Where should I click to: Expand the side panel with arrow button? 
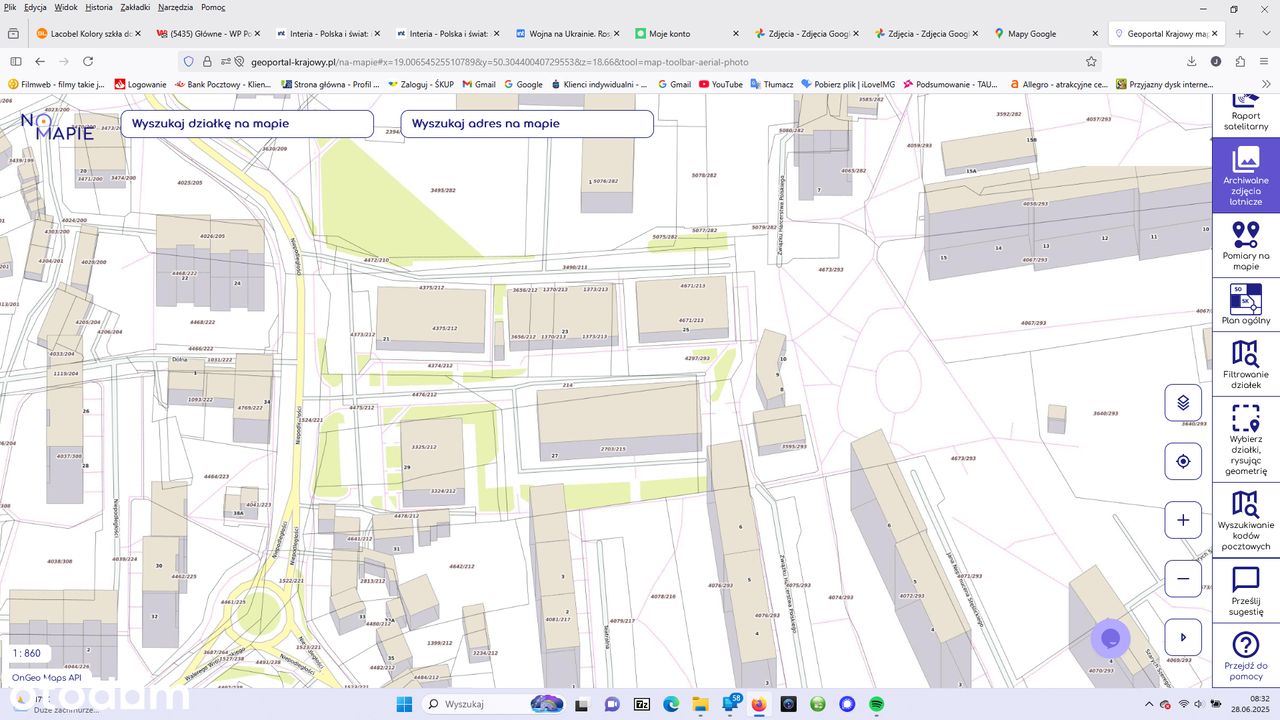click(1183, 637)
